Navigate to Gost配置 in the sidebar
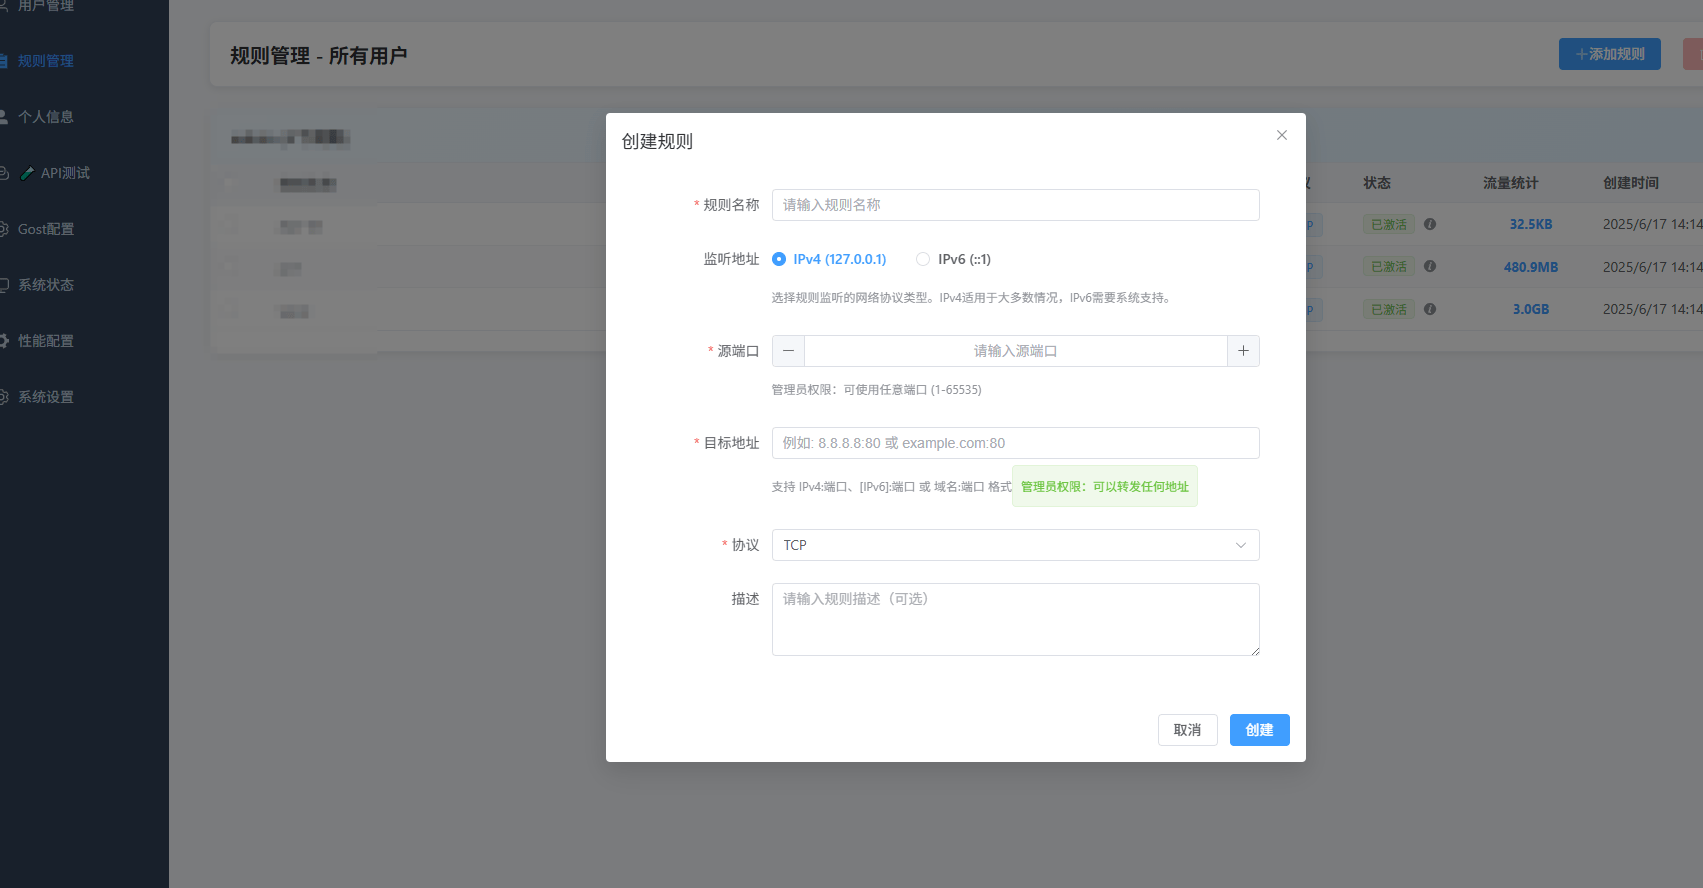Screen dimensions: 1703x888 pos(46,229)
